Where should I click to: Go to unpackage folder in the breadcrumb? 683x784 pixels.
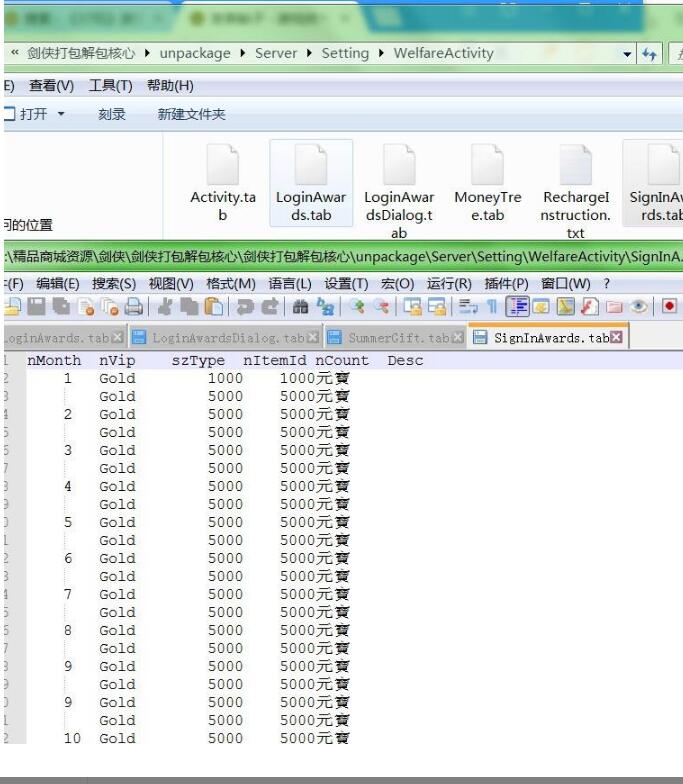coord(195,53)
